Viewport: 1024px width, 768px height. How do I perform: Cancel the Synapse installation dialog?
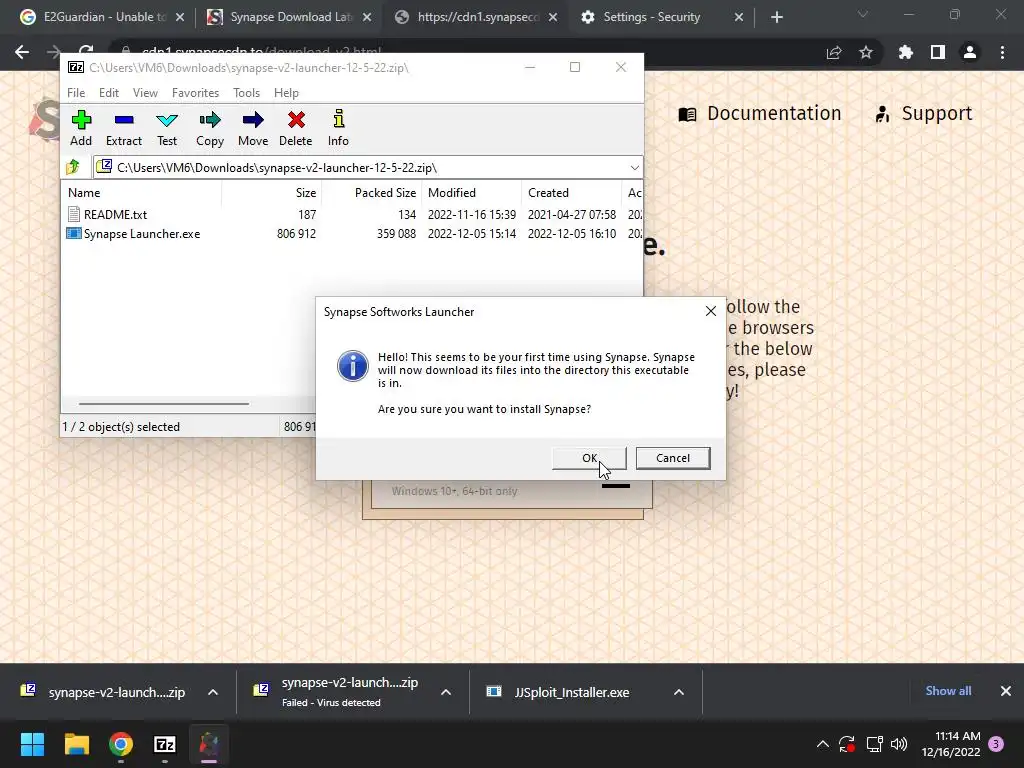[x=673, y=458]
